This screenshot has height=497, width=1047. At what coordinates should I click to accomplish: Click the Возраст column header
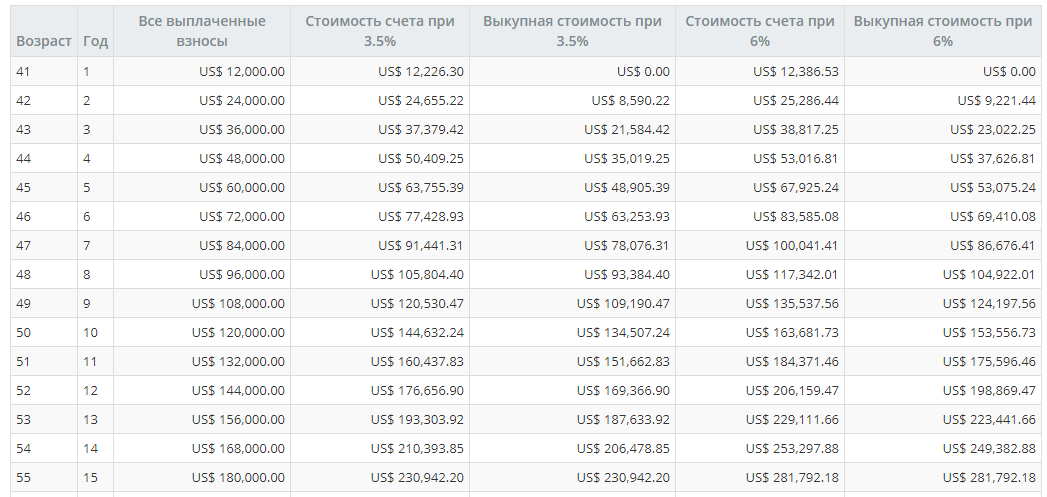(x=43, y=41)
